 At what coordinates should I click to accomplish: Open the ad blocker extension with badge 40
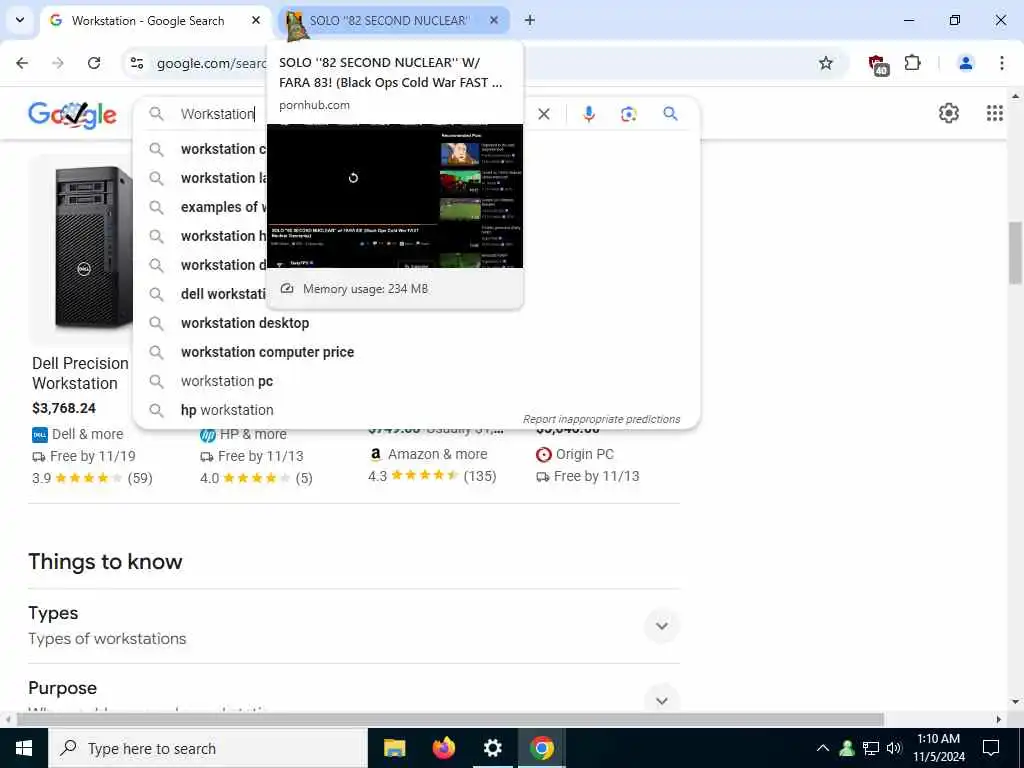coord(877,64)
